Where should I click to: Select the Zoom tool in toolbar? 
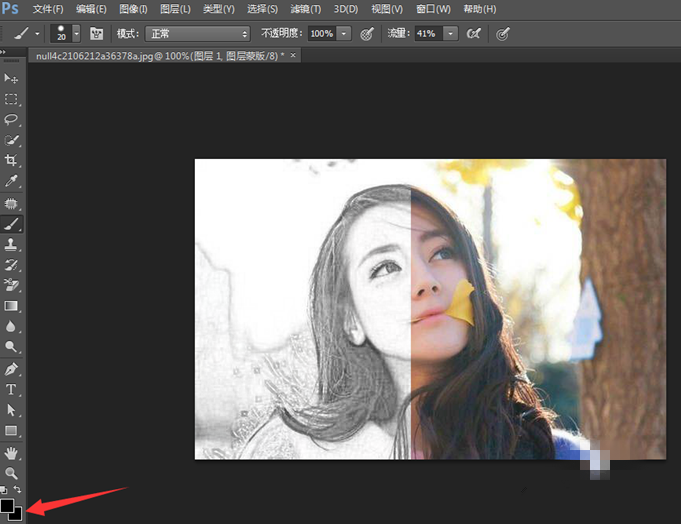[12, 472]
